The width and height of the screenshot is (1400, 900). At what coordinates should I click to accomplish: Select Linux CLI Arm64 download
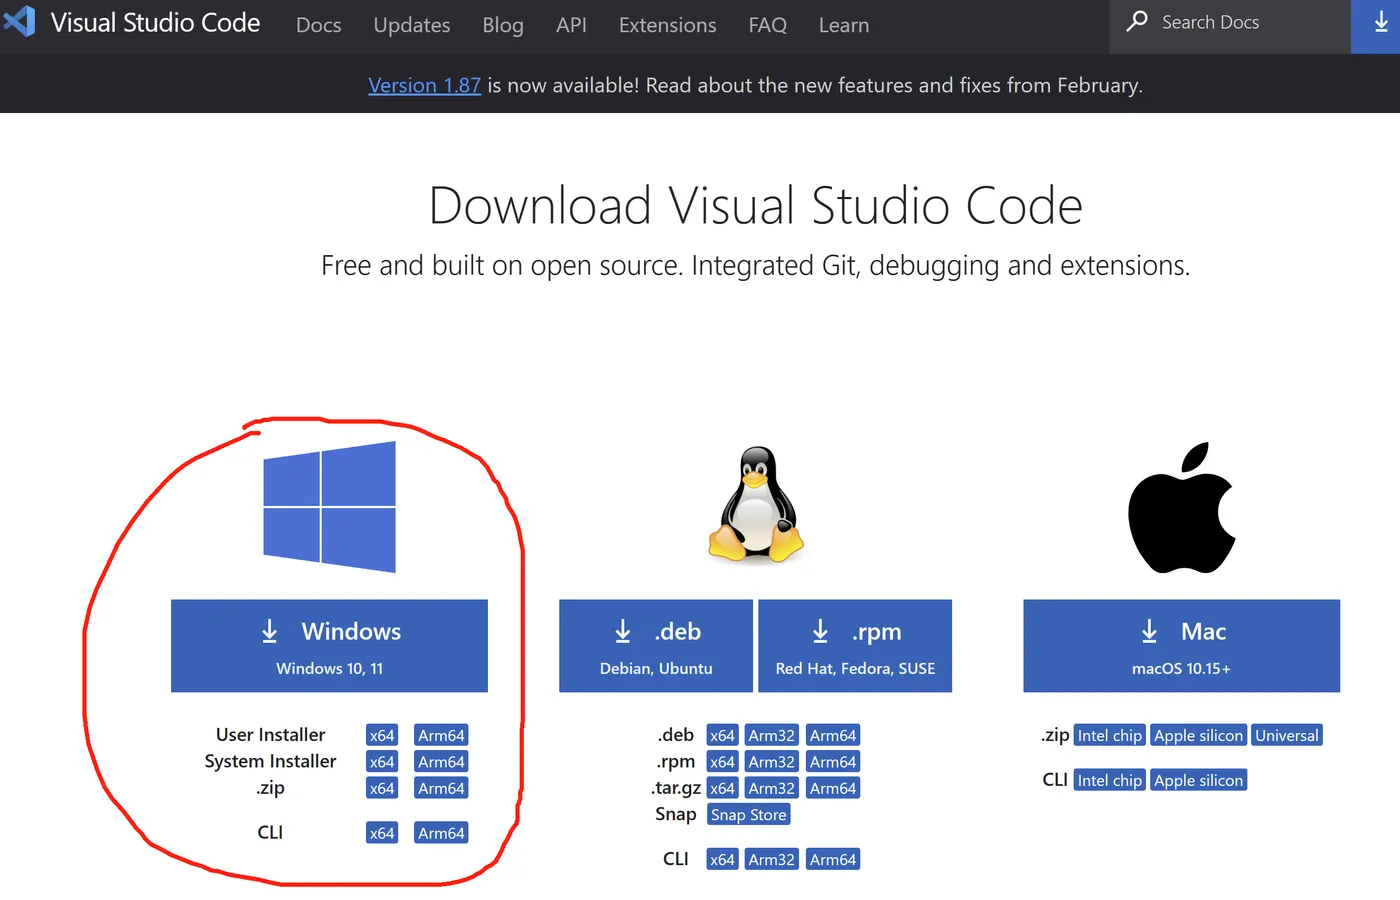pyautogui.click(x=833, y=859)
